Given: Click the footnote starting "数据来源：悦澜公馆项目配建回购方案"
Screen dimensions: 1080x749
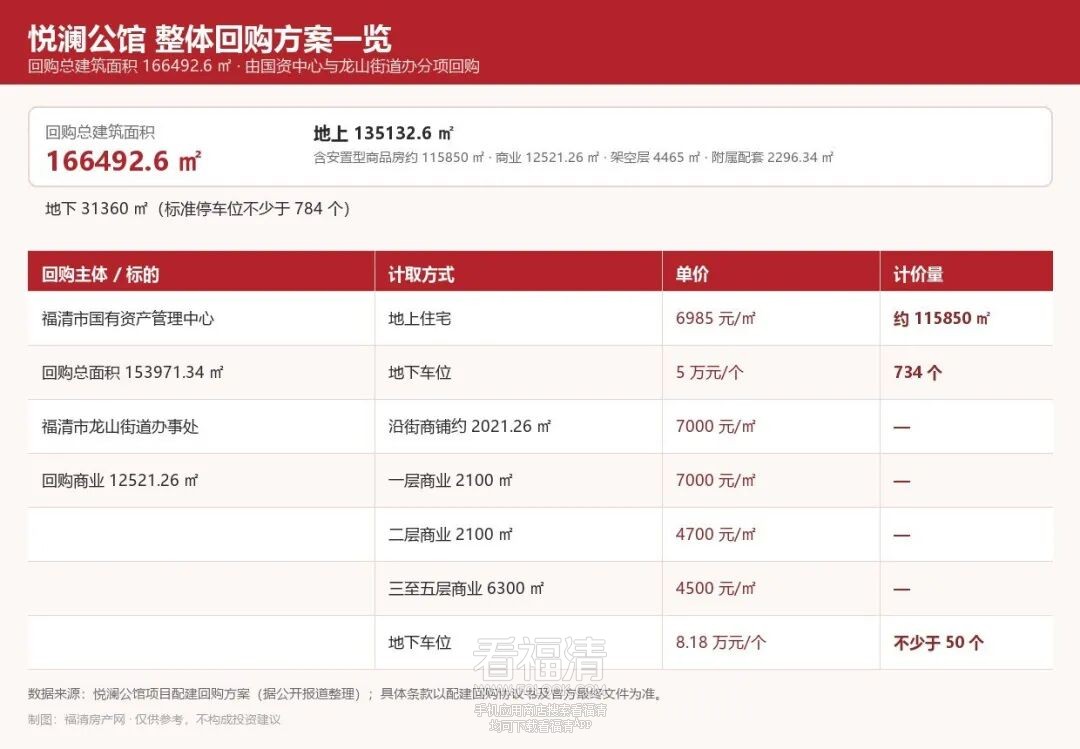Looking at the screenshot, I should [x=345, y=694].
